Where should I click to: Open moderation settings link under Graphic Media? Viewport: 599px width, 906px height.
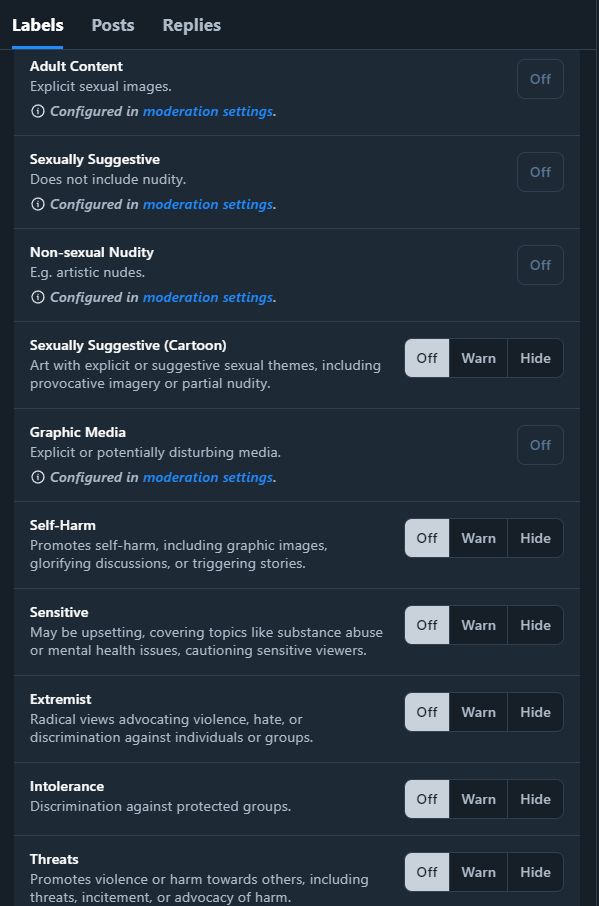click(x=207, y=477)
